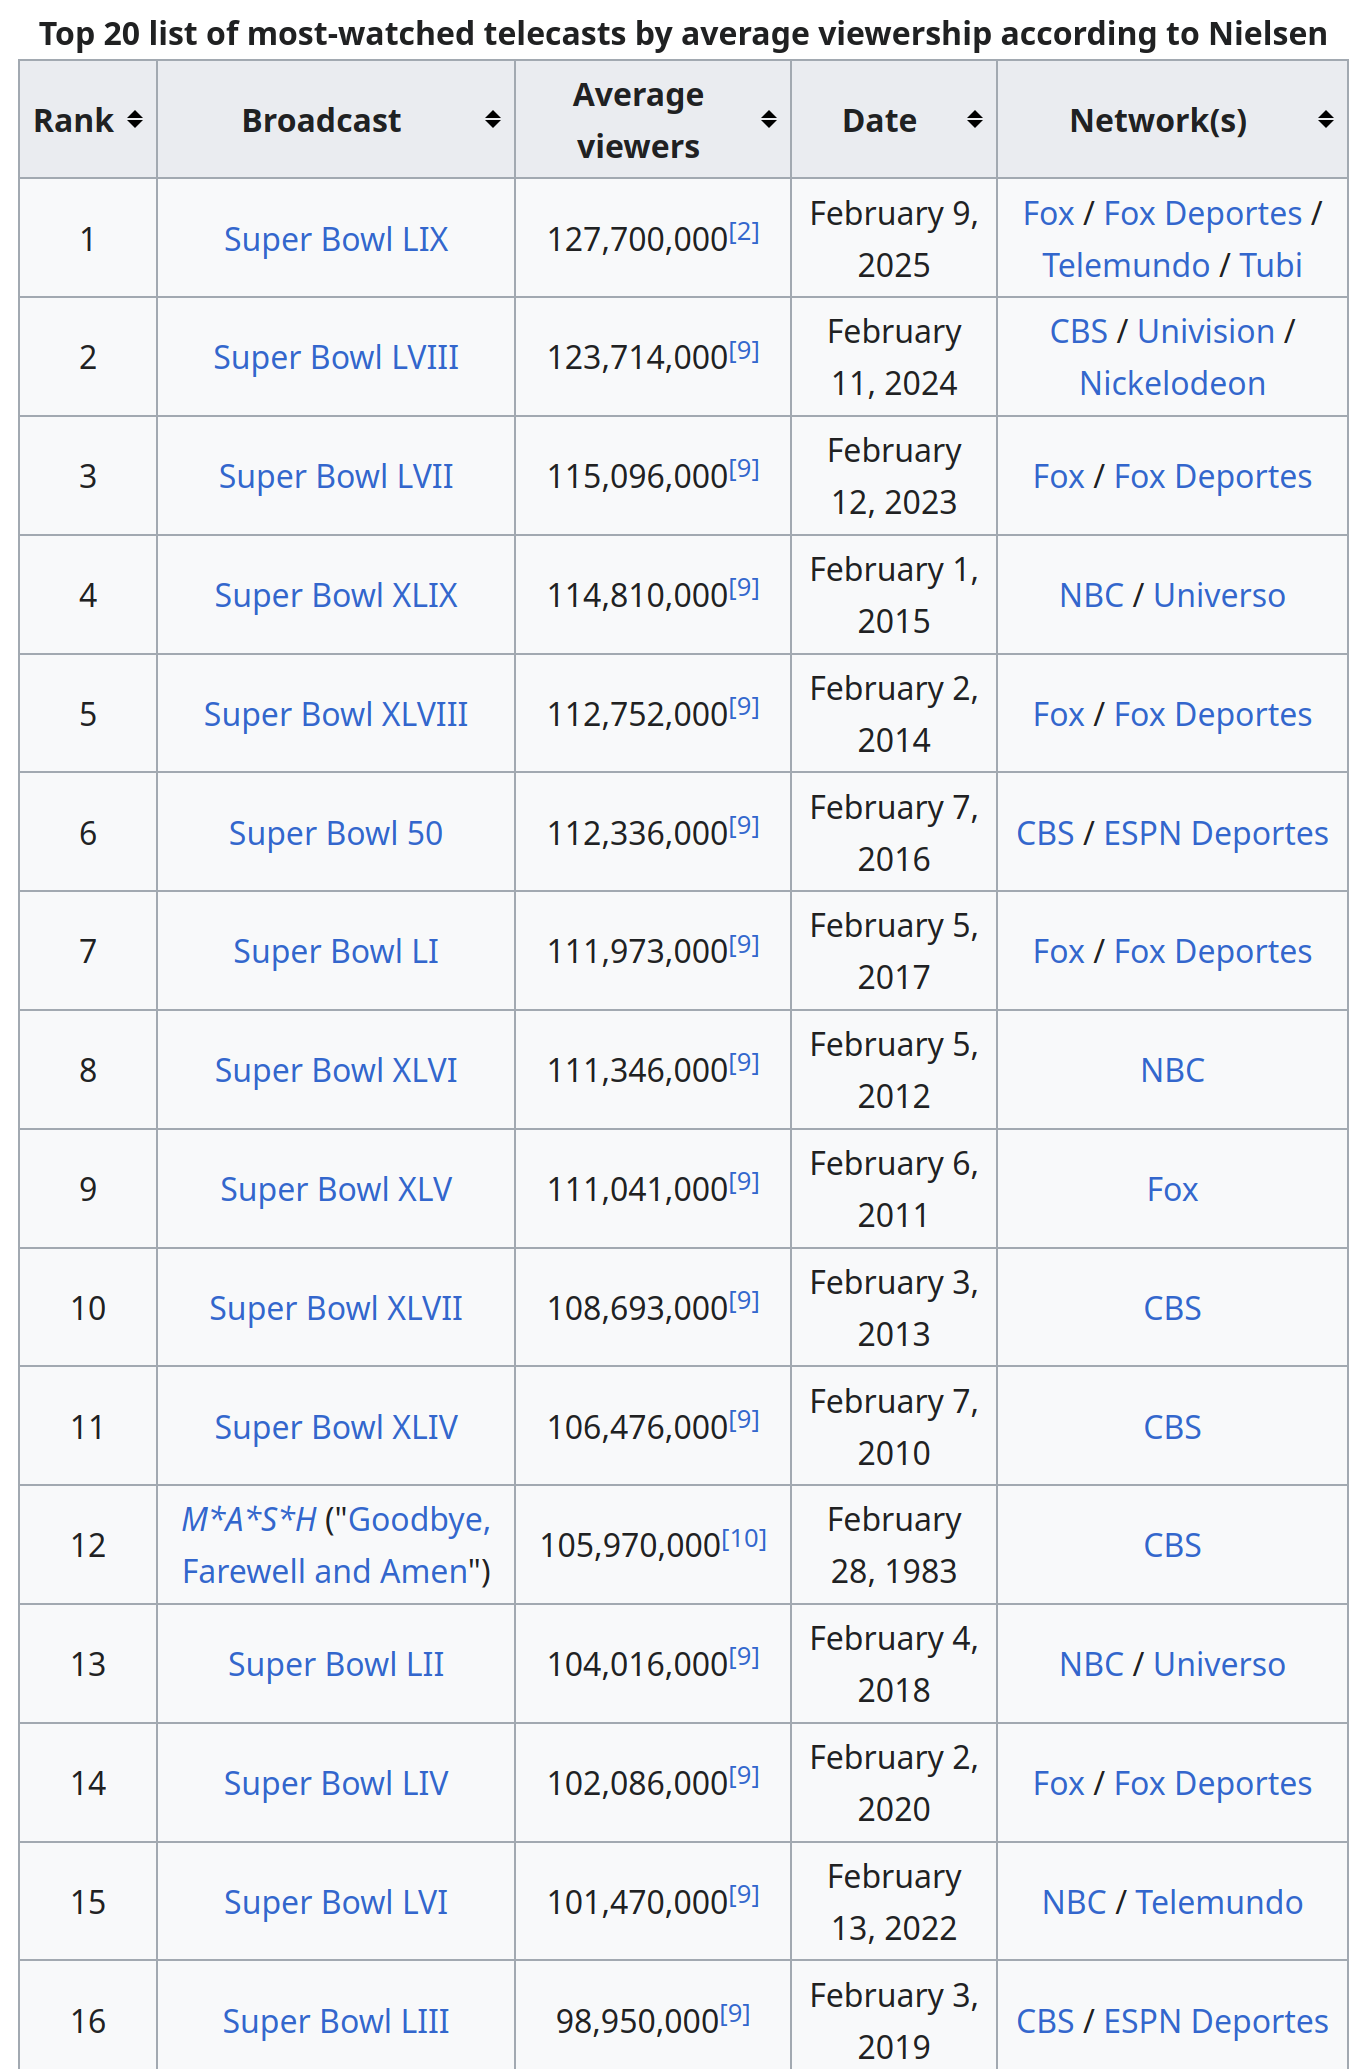Click the M*A*S*H italic link
This screenshot has width=1368, height=2069.
click(249, 1520)
